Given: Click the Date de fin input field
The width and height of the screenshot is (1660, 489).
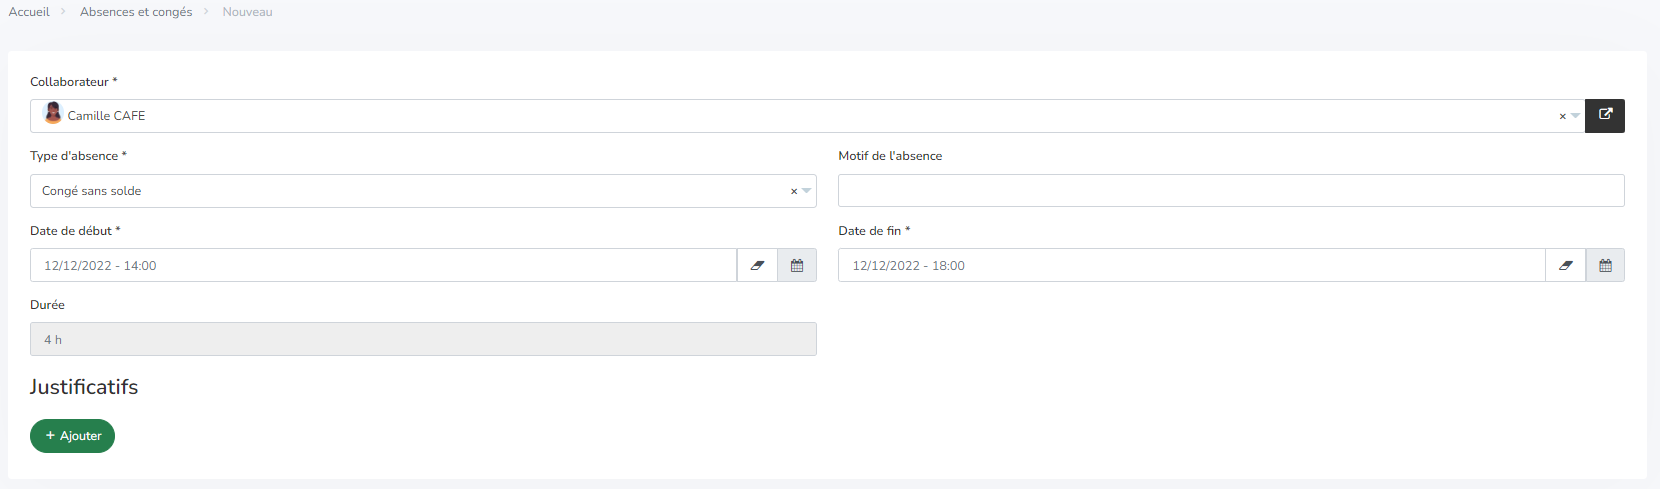Looking at the screenshot, I should click(x=1190, y=265).
